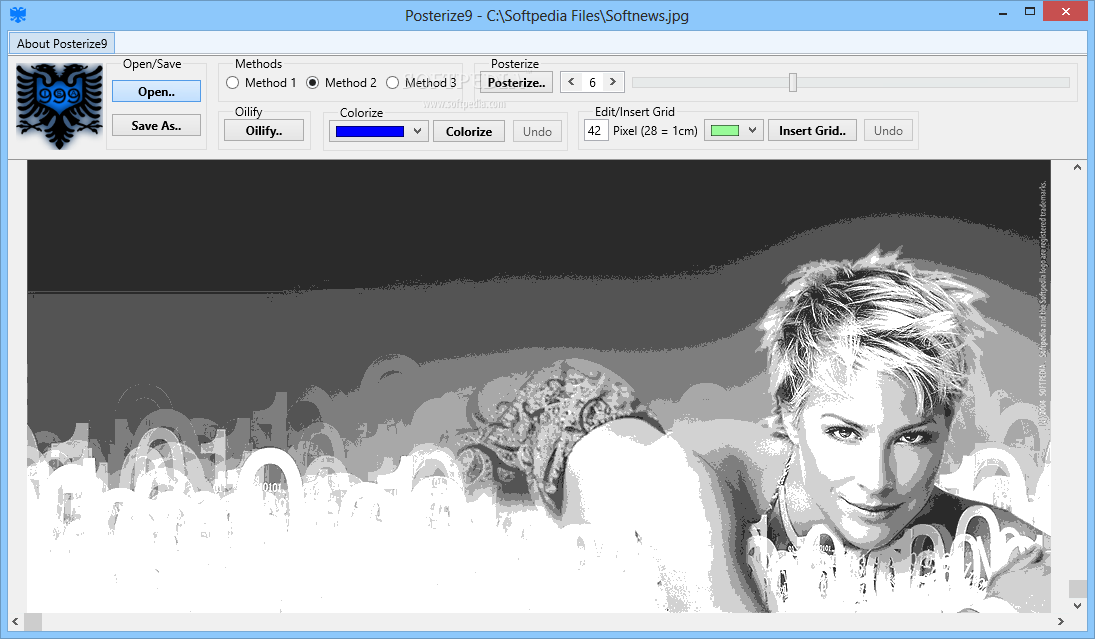1095x639 pixels.
Task: Decrease posterize level with left arrow
Action: coord(571,82)
